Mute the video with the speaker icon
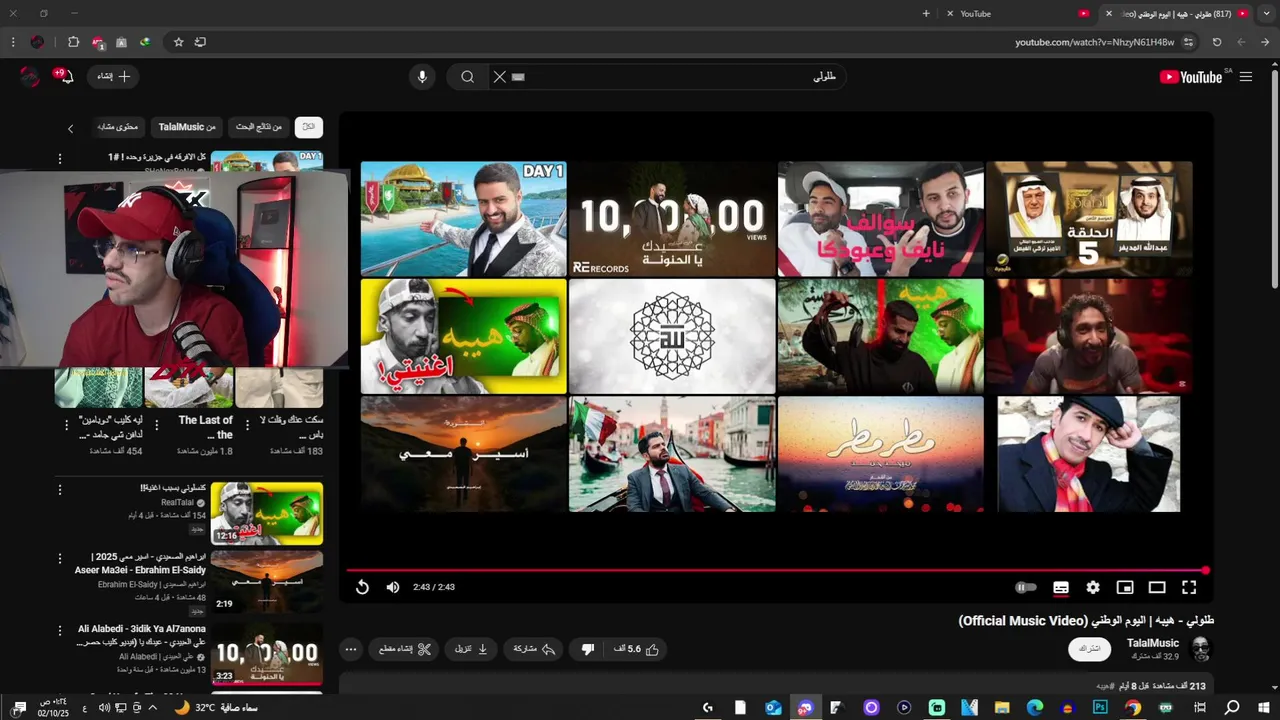This screenshot has width=1280, height=720. coord(393,587)
